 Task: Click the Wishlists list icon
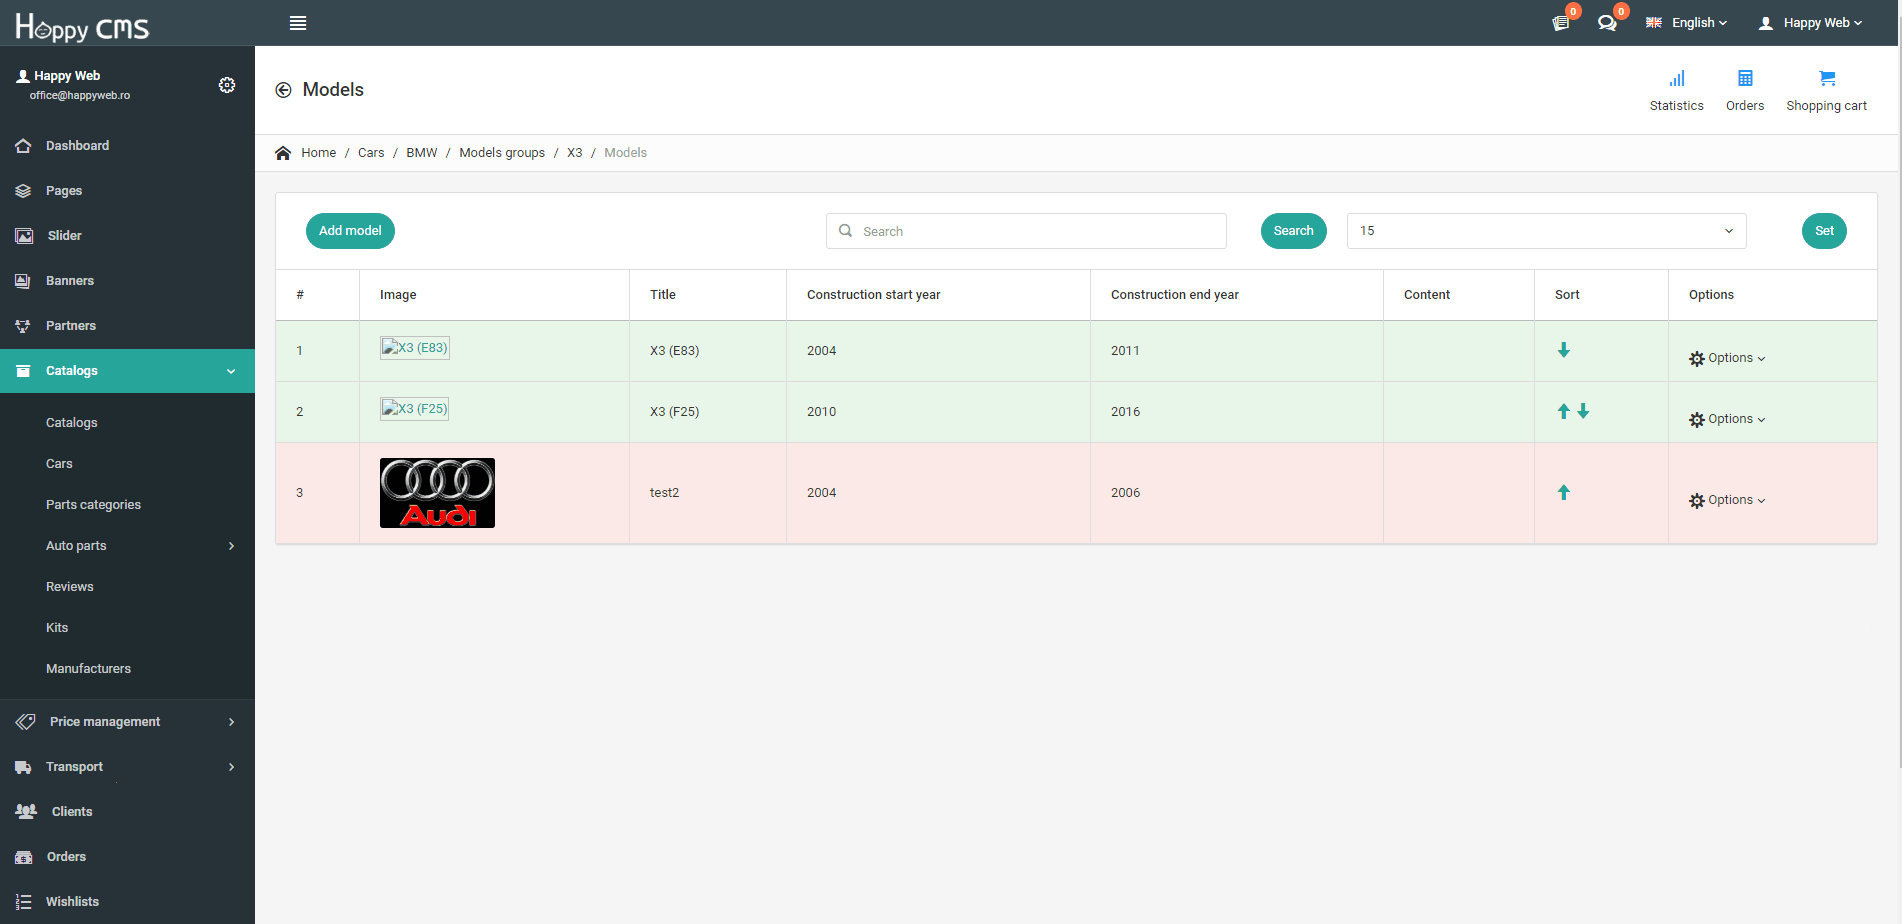(23, 902)
